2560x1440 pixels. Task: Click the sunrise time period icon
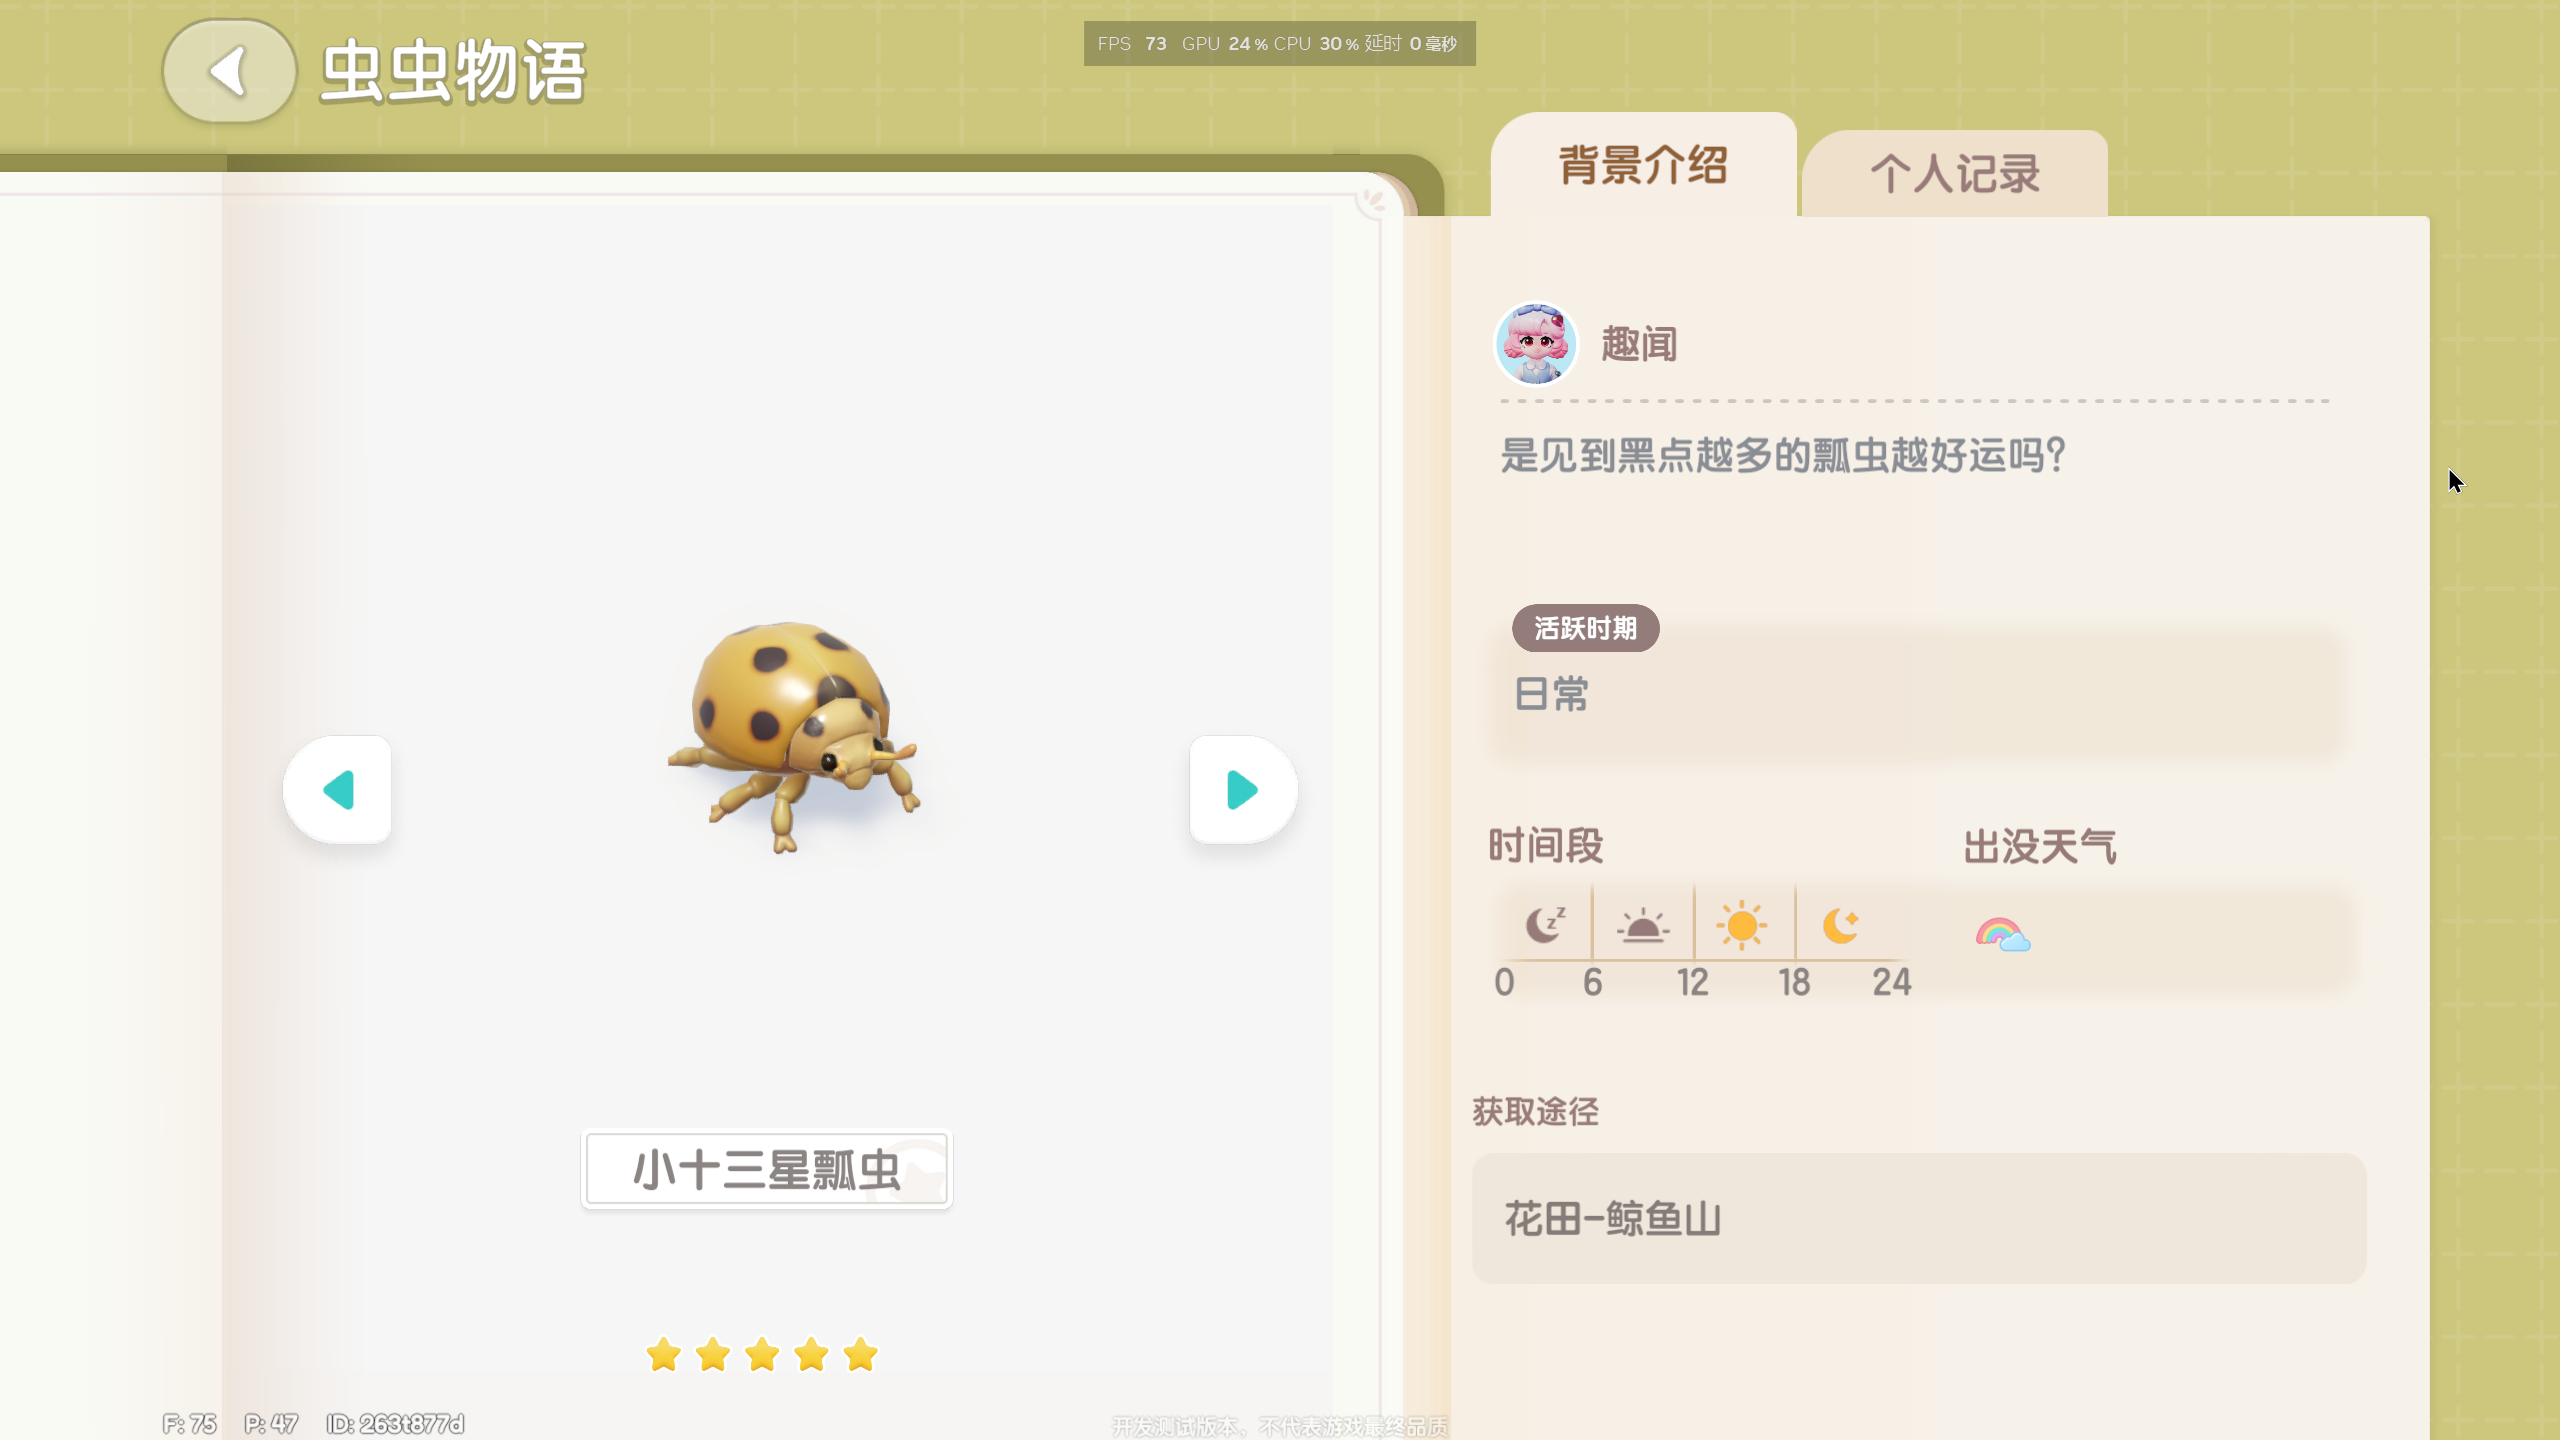(1643, 926)
